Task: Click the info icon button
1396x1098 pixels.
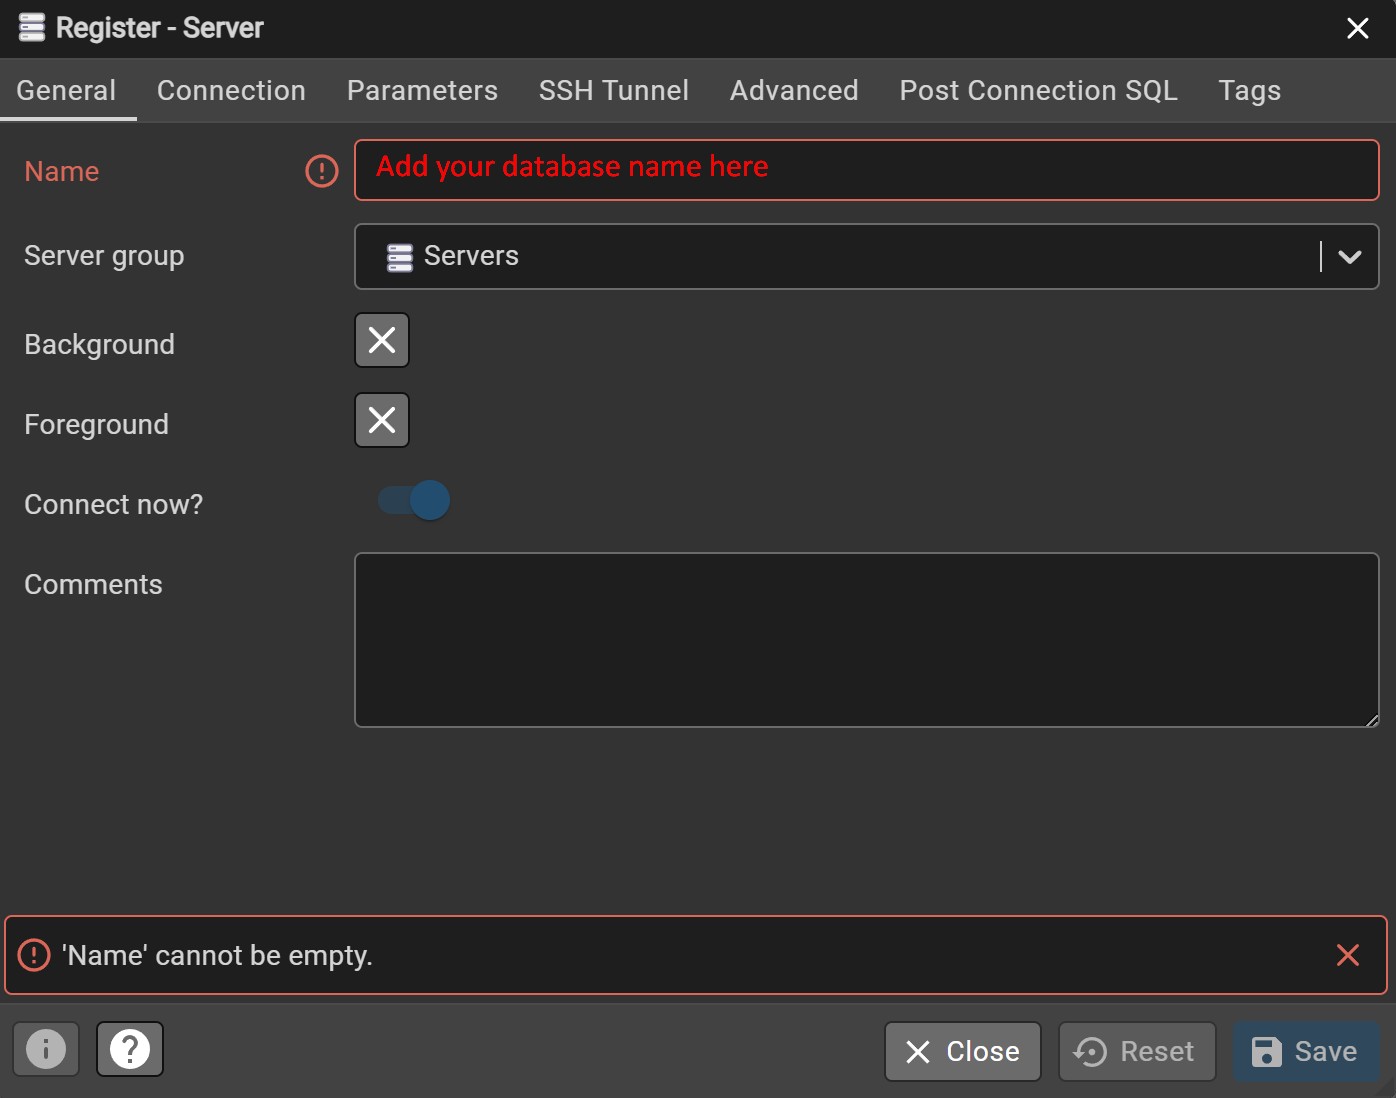Action: coord(46,1049)
